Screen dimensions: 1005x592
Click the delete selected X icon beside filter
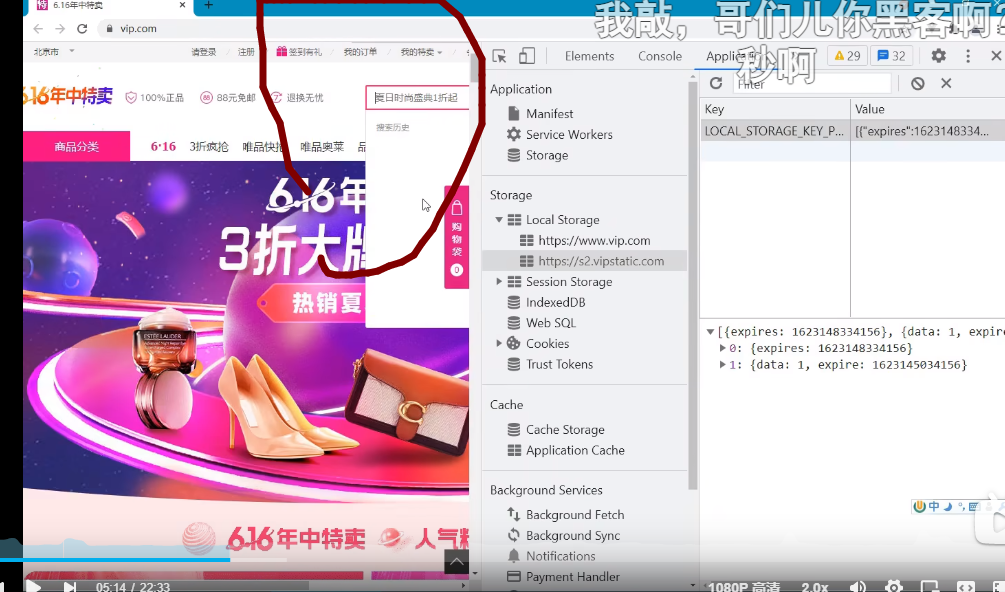pyautogui.click(x=946, y=83)
